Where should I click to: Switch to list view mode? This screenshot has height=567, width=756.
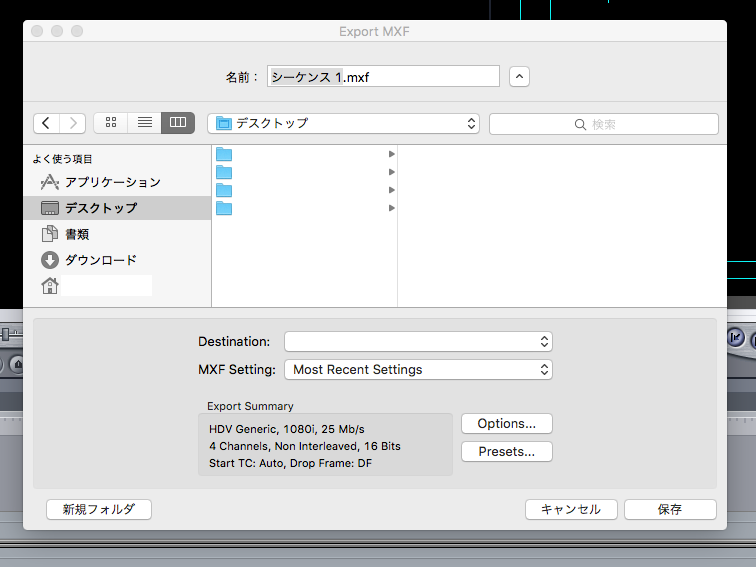click(x=144, y=123)
